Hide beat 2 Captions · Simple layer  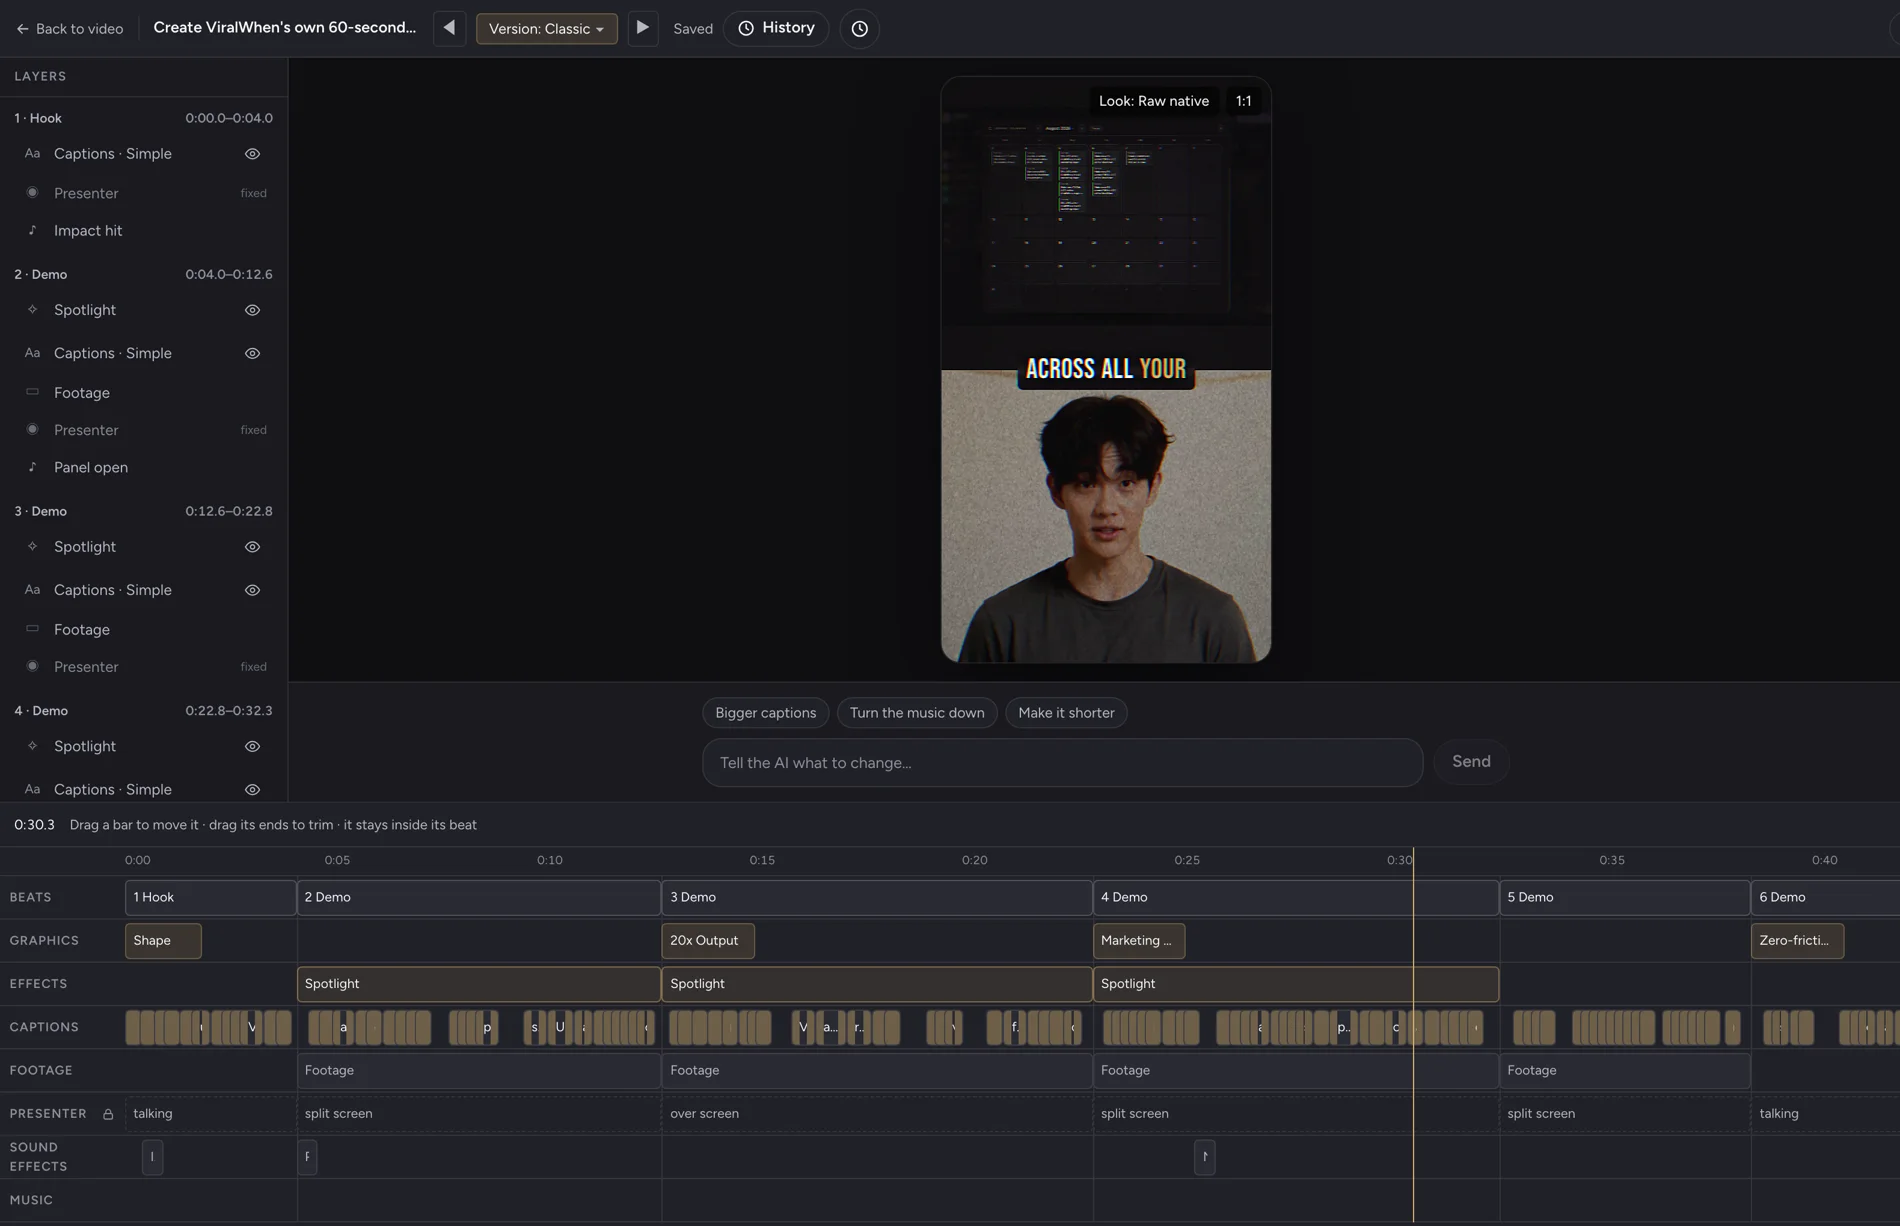252,353
